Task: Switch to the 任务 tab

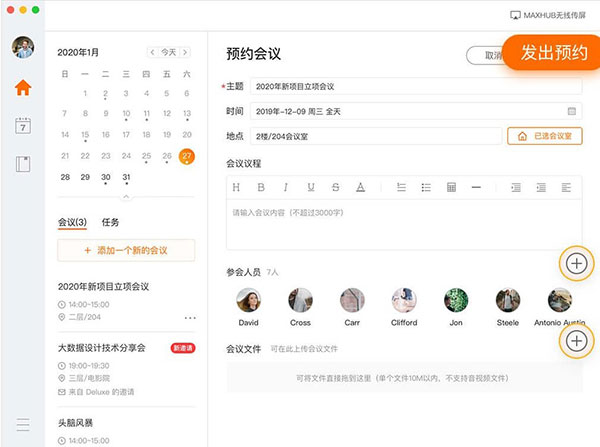Action: 110,222
